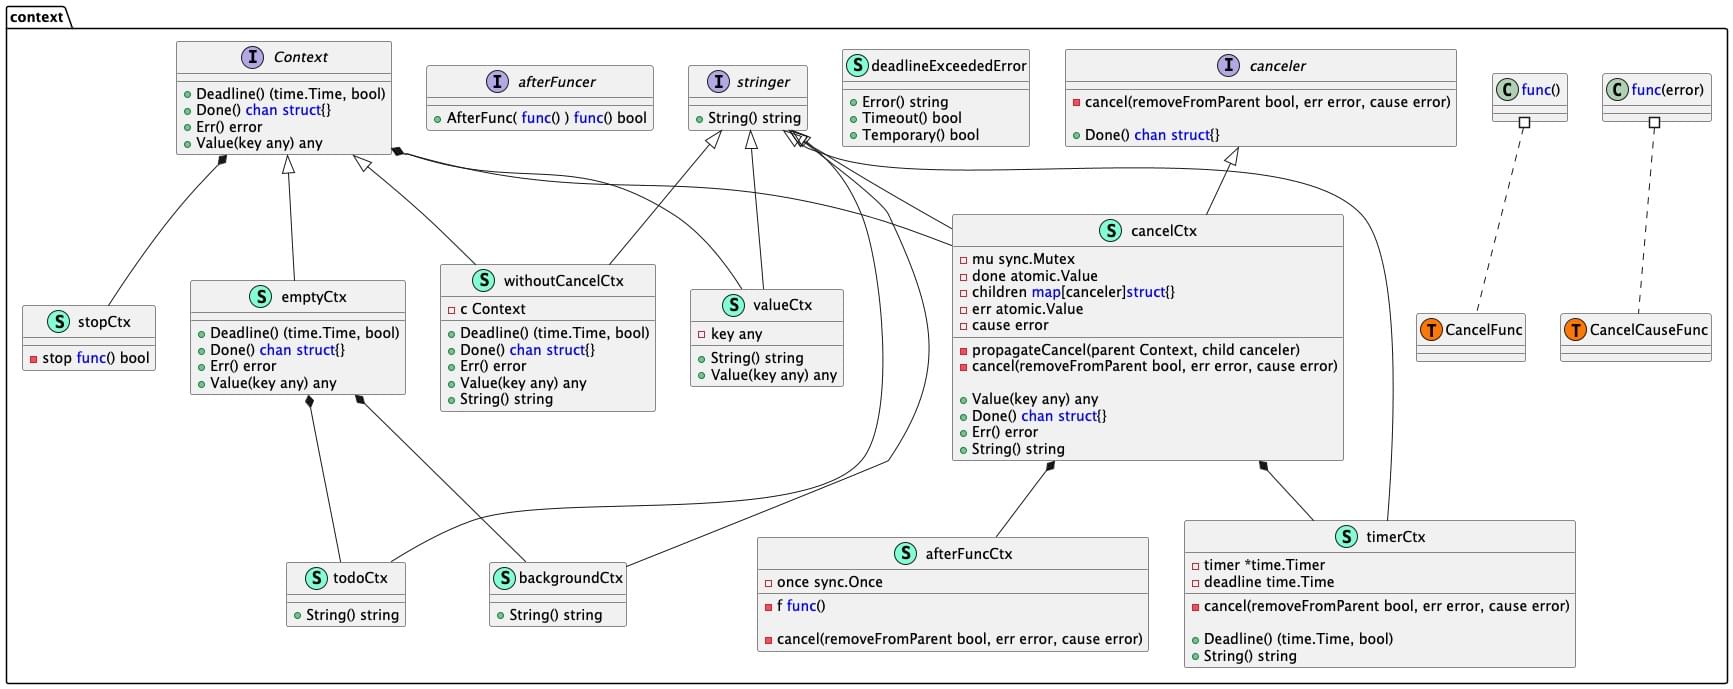
Task: Click the orange T icon of CancelCauseFunc
Action: pos(1575,330)
